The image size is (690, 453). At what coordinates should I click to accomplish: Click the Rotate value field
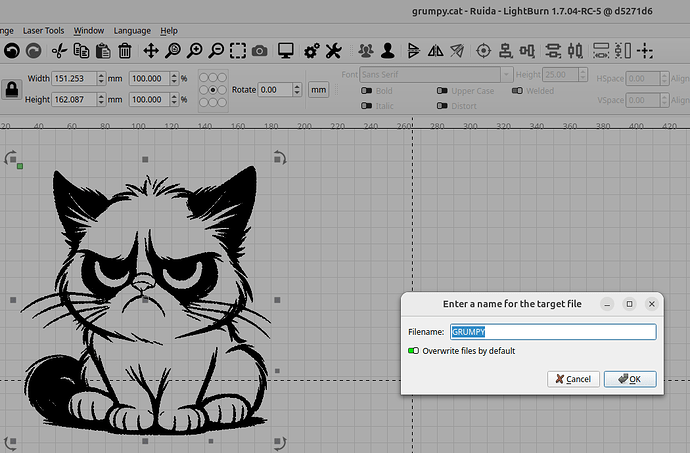(275, 90)
